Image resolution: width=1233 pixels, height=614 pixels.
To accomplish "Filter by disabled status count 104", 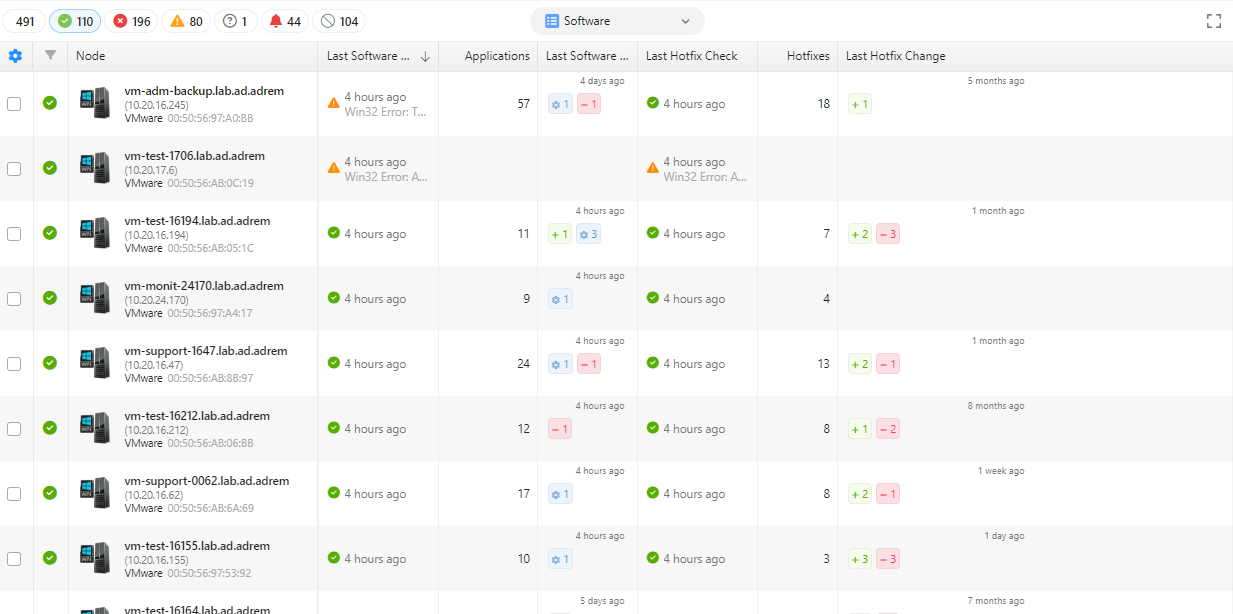I will tap(339, 21).
